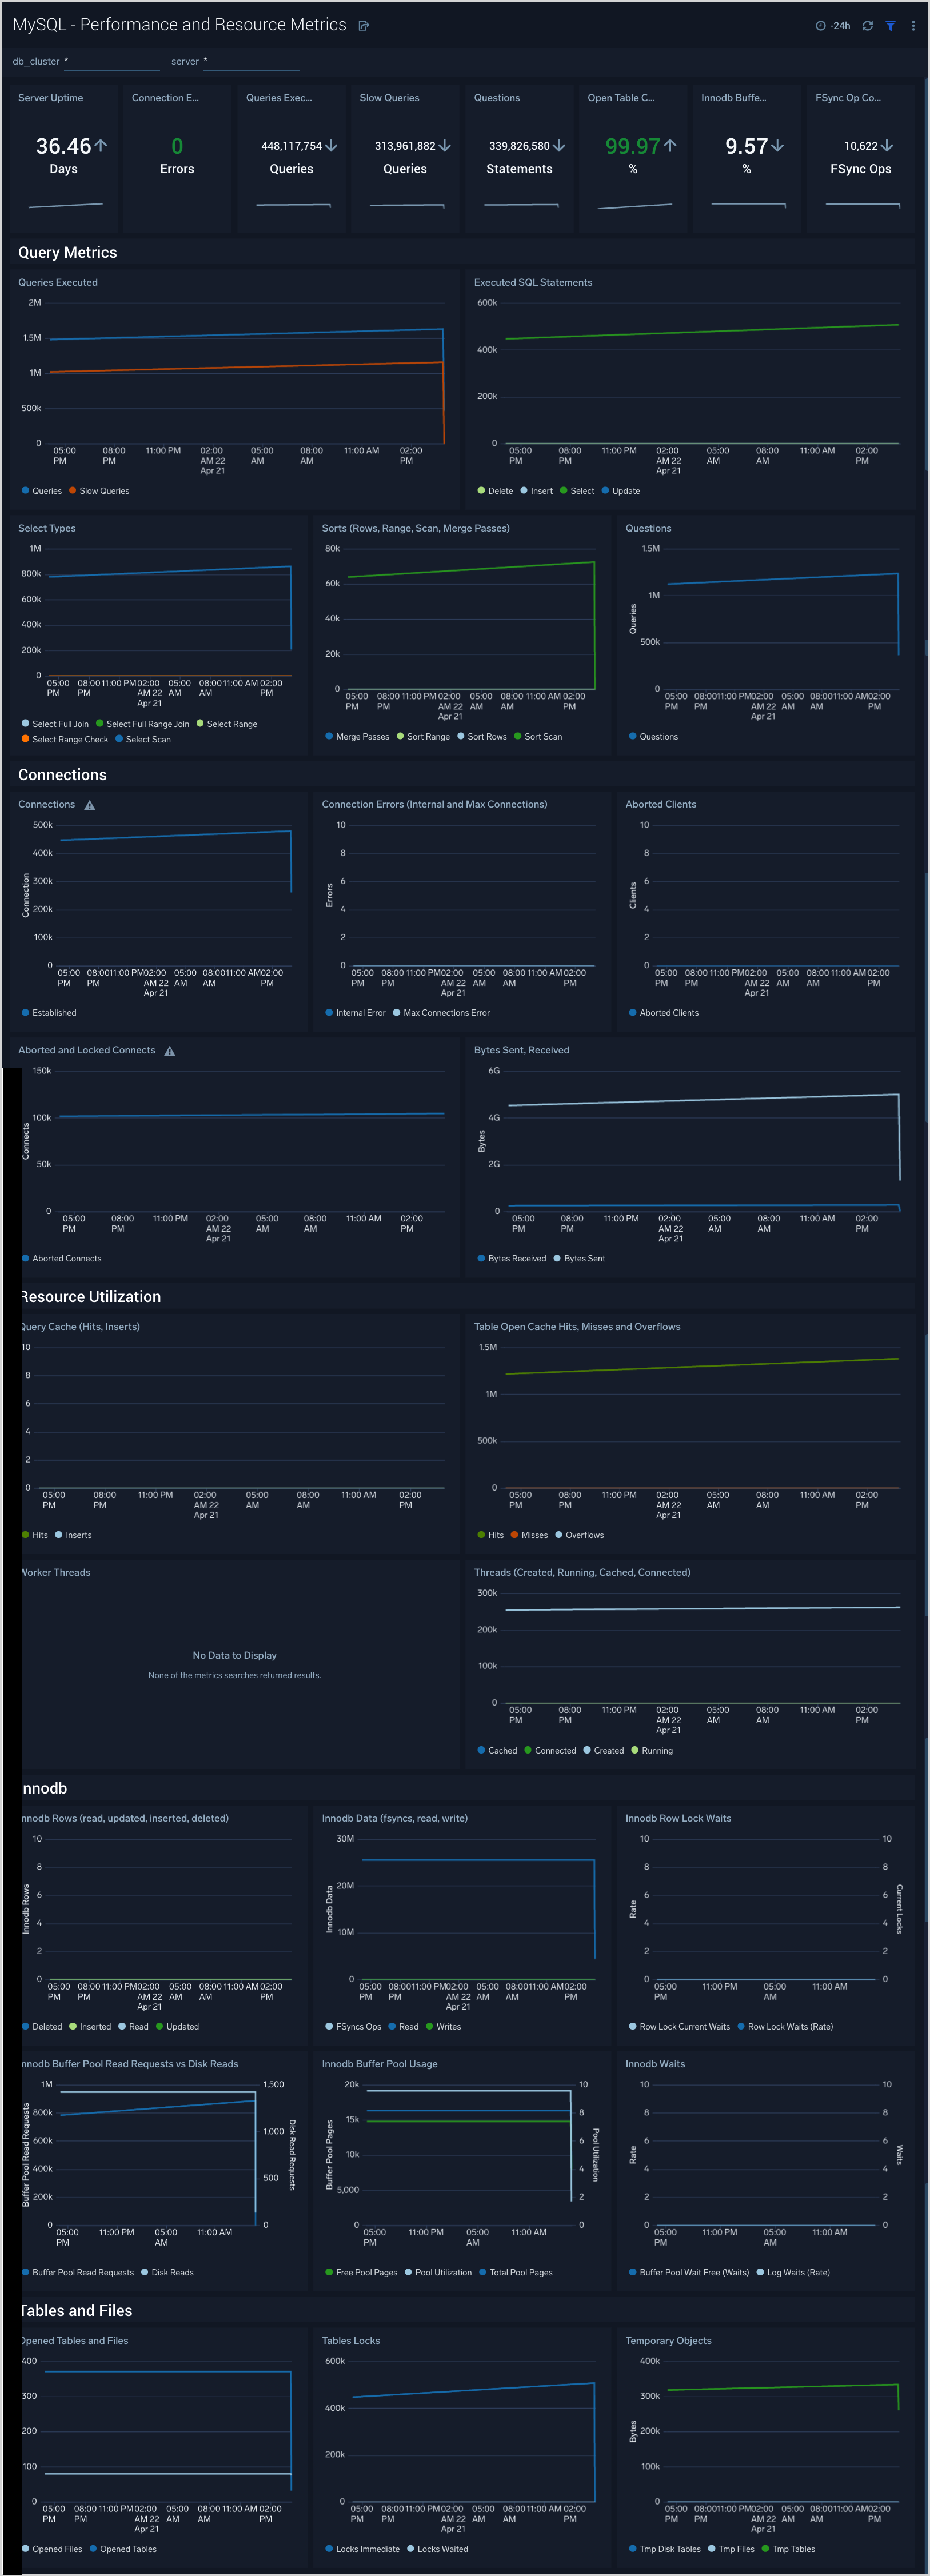Click the down arrow next to Slow Queries metric

(444, 146)
